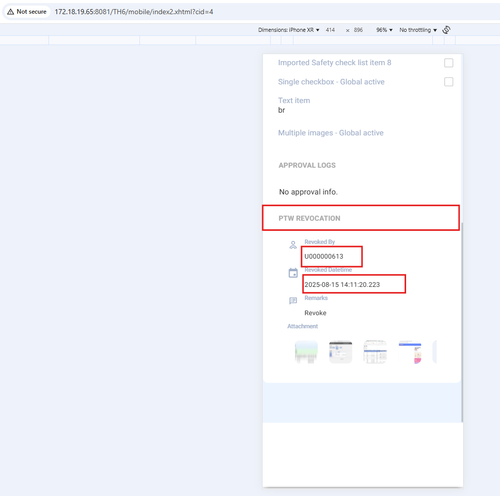Image resolution: width=500 pixels, height=496 pixels.
Task: Click the Single checkbox - Global active label
Action: [x=331, y=82]
